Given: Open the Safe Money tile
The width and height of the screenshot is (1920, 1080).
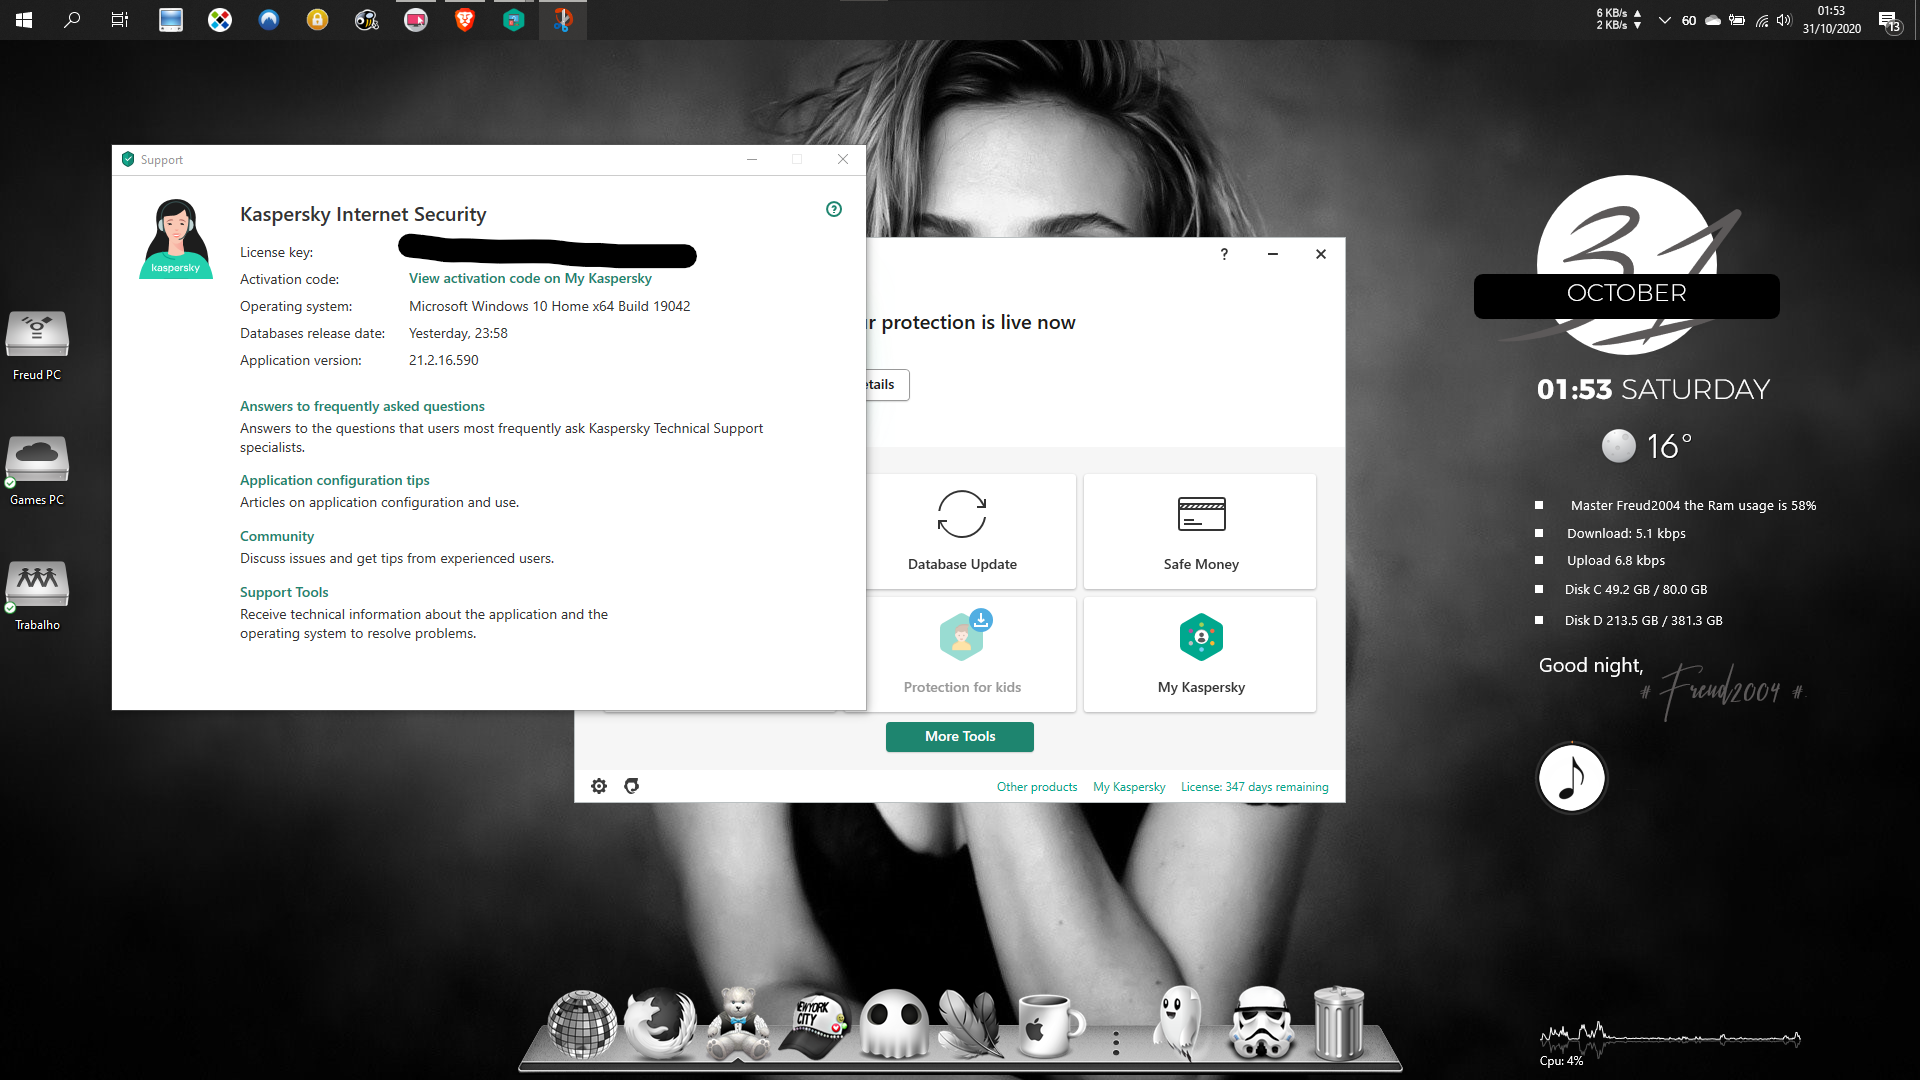Looking at the screenshot, I should (1200, 531).
